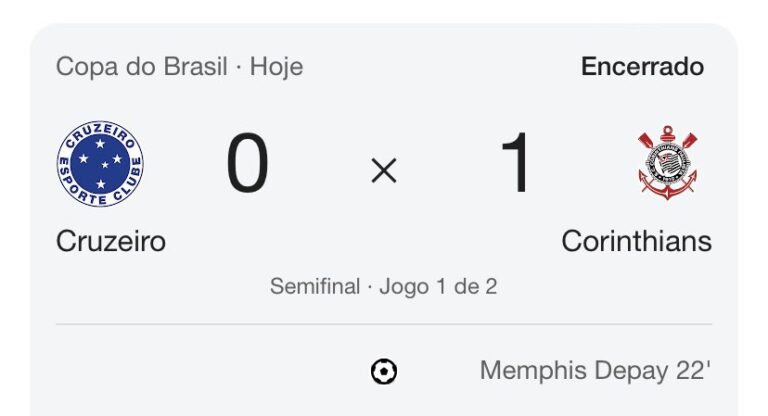Click the 22' goal minute

(694, 371)
